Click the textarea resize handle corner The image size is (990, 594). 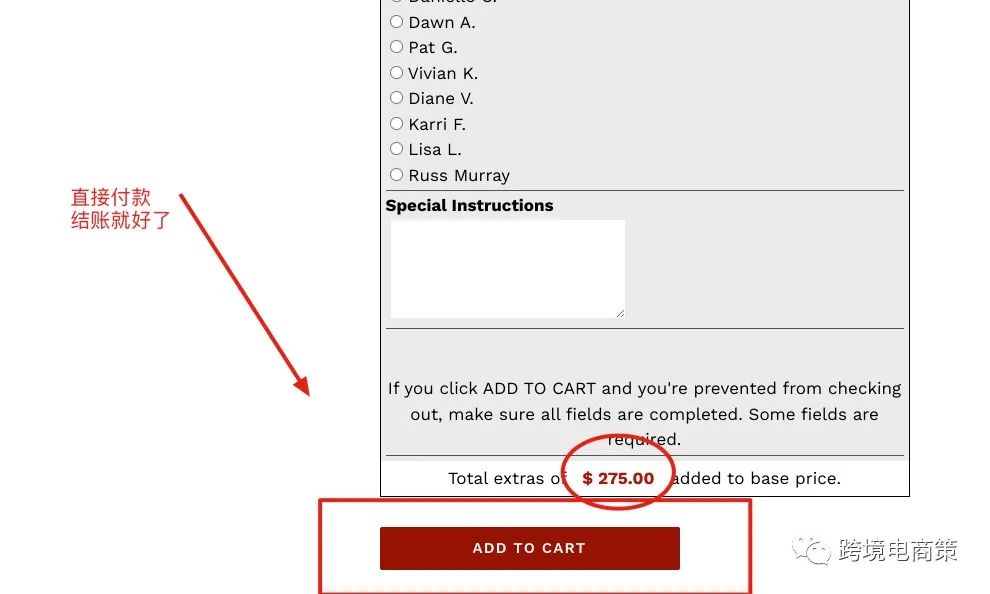pyautogui.click(x=620, y=313)
